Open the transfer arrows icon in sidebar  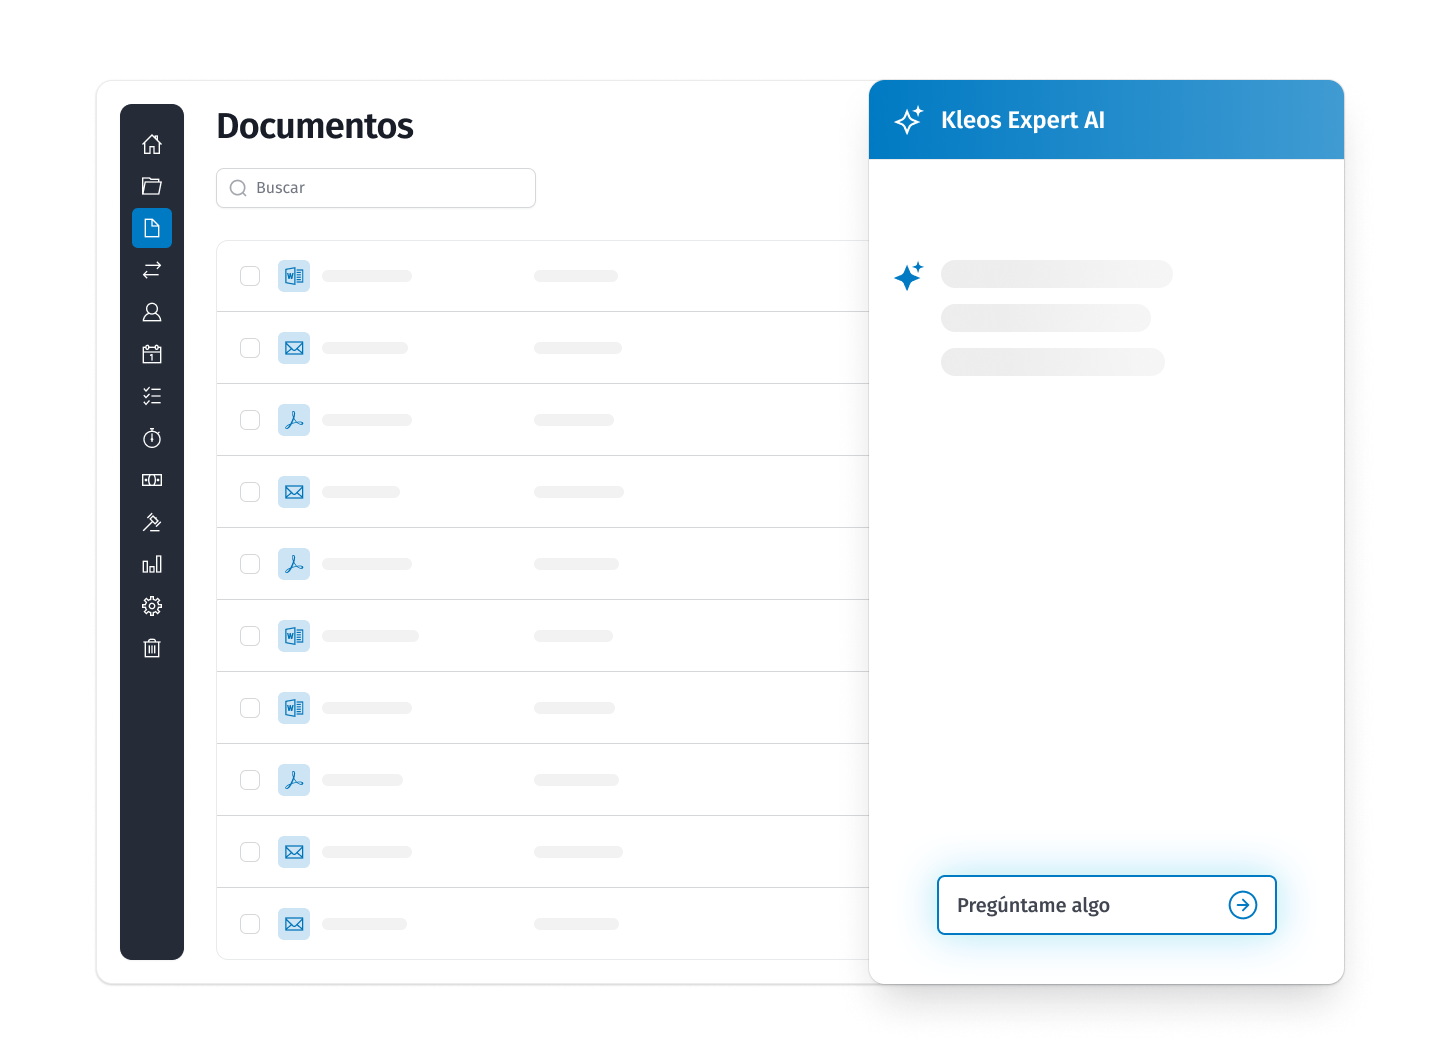coord(152,270)
